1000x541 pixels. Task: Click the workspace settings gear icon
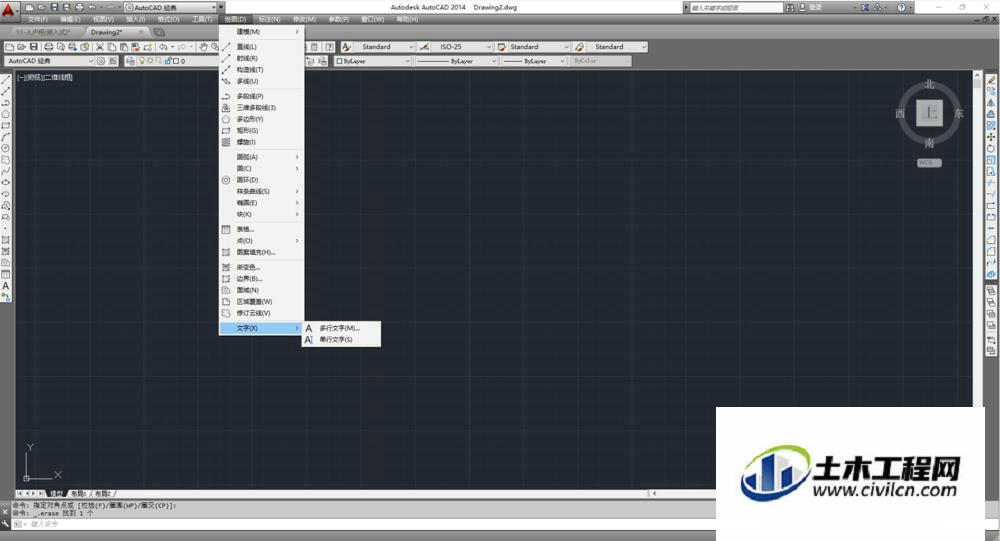101,61
